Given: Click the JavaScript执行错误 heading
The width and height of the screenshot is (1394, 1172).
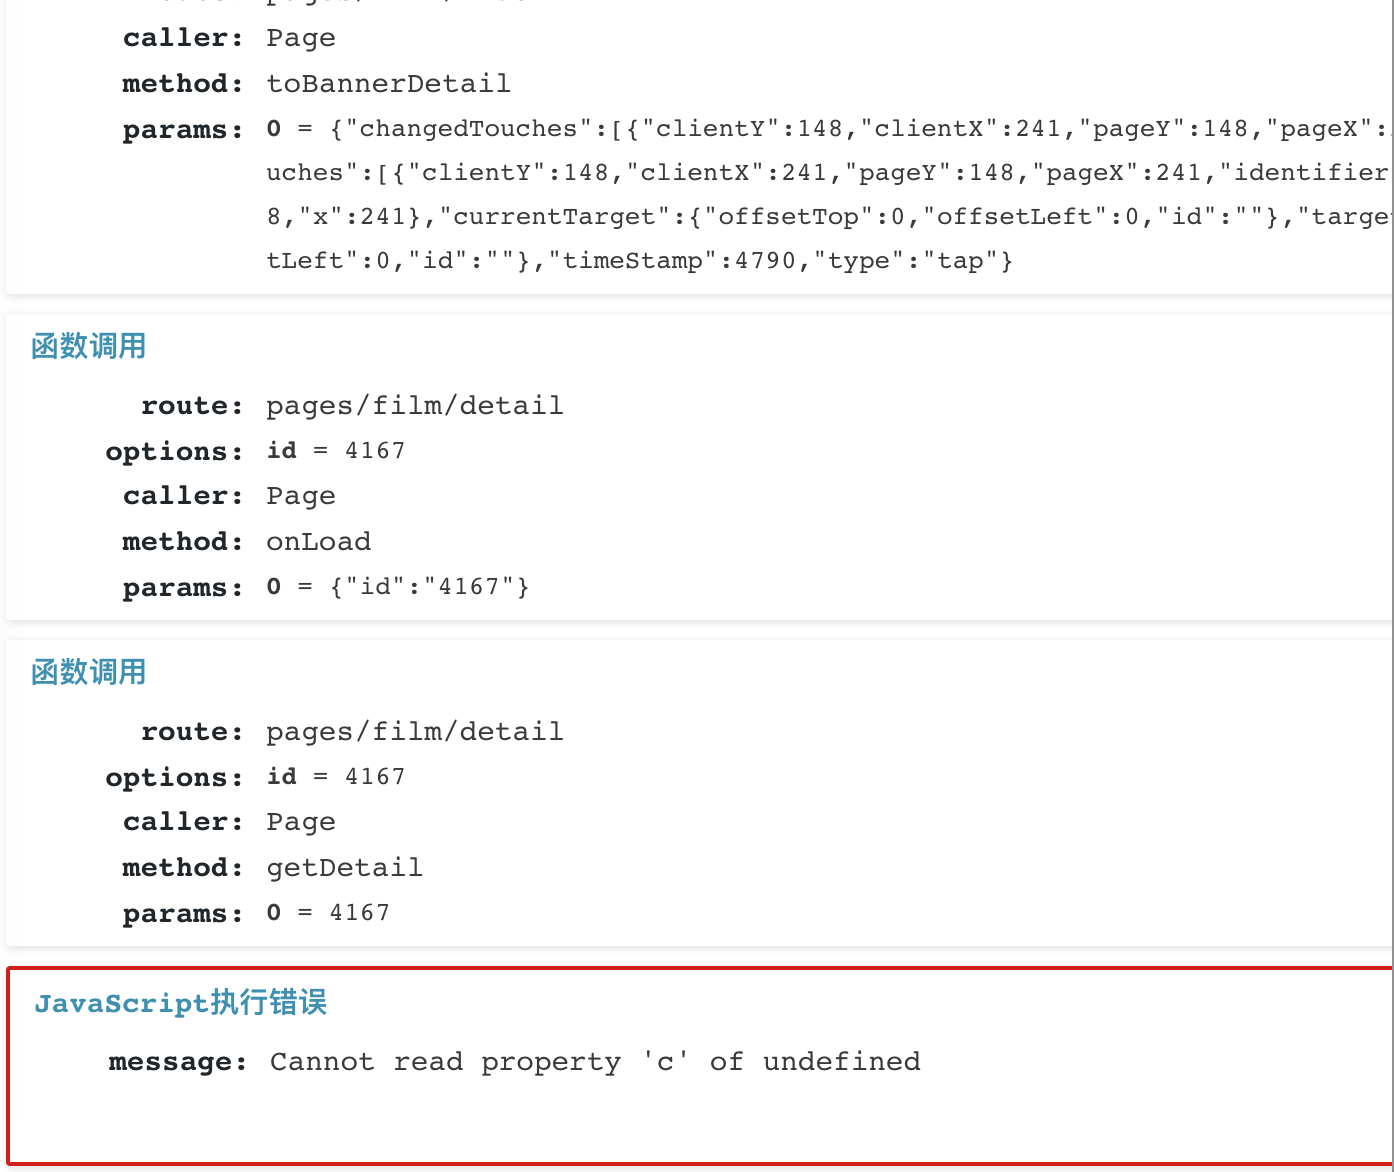Looking at the screenshot, I should pyautogui.click(x=181, y=1003).
